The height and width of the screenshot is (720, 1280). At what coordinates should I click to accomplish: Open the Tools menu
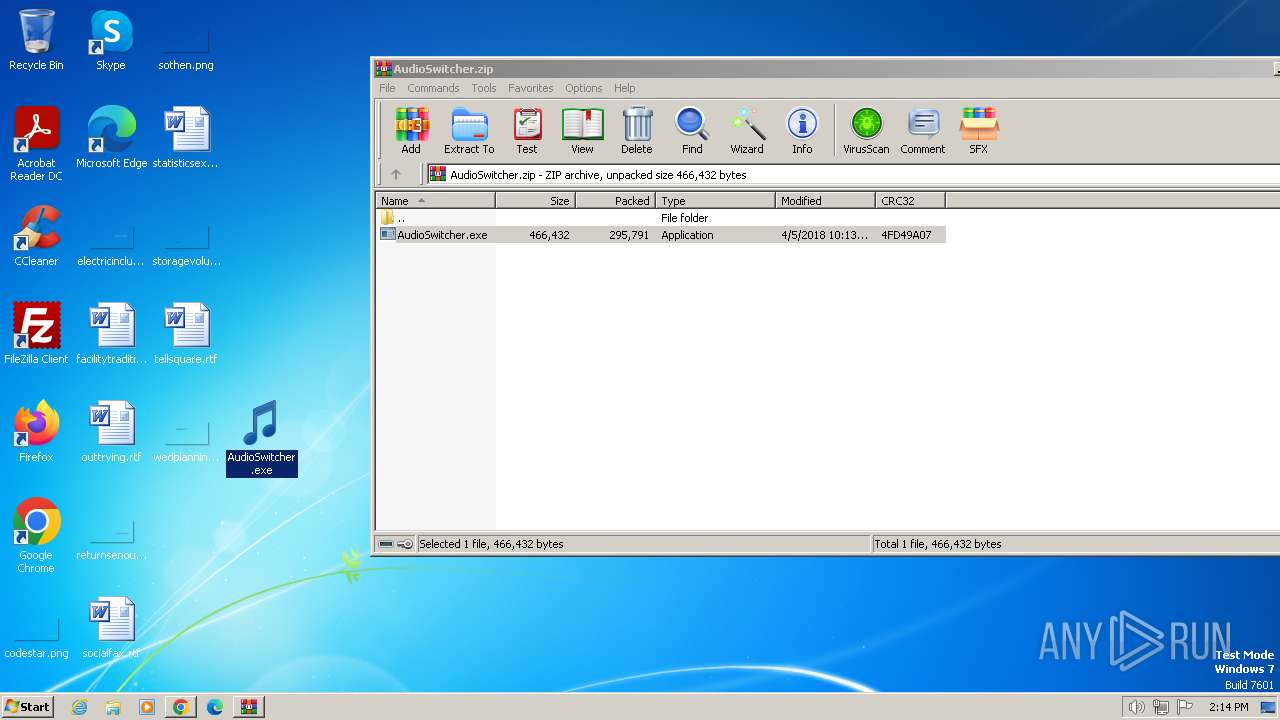484,88
